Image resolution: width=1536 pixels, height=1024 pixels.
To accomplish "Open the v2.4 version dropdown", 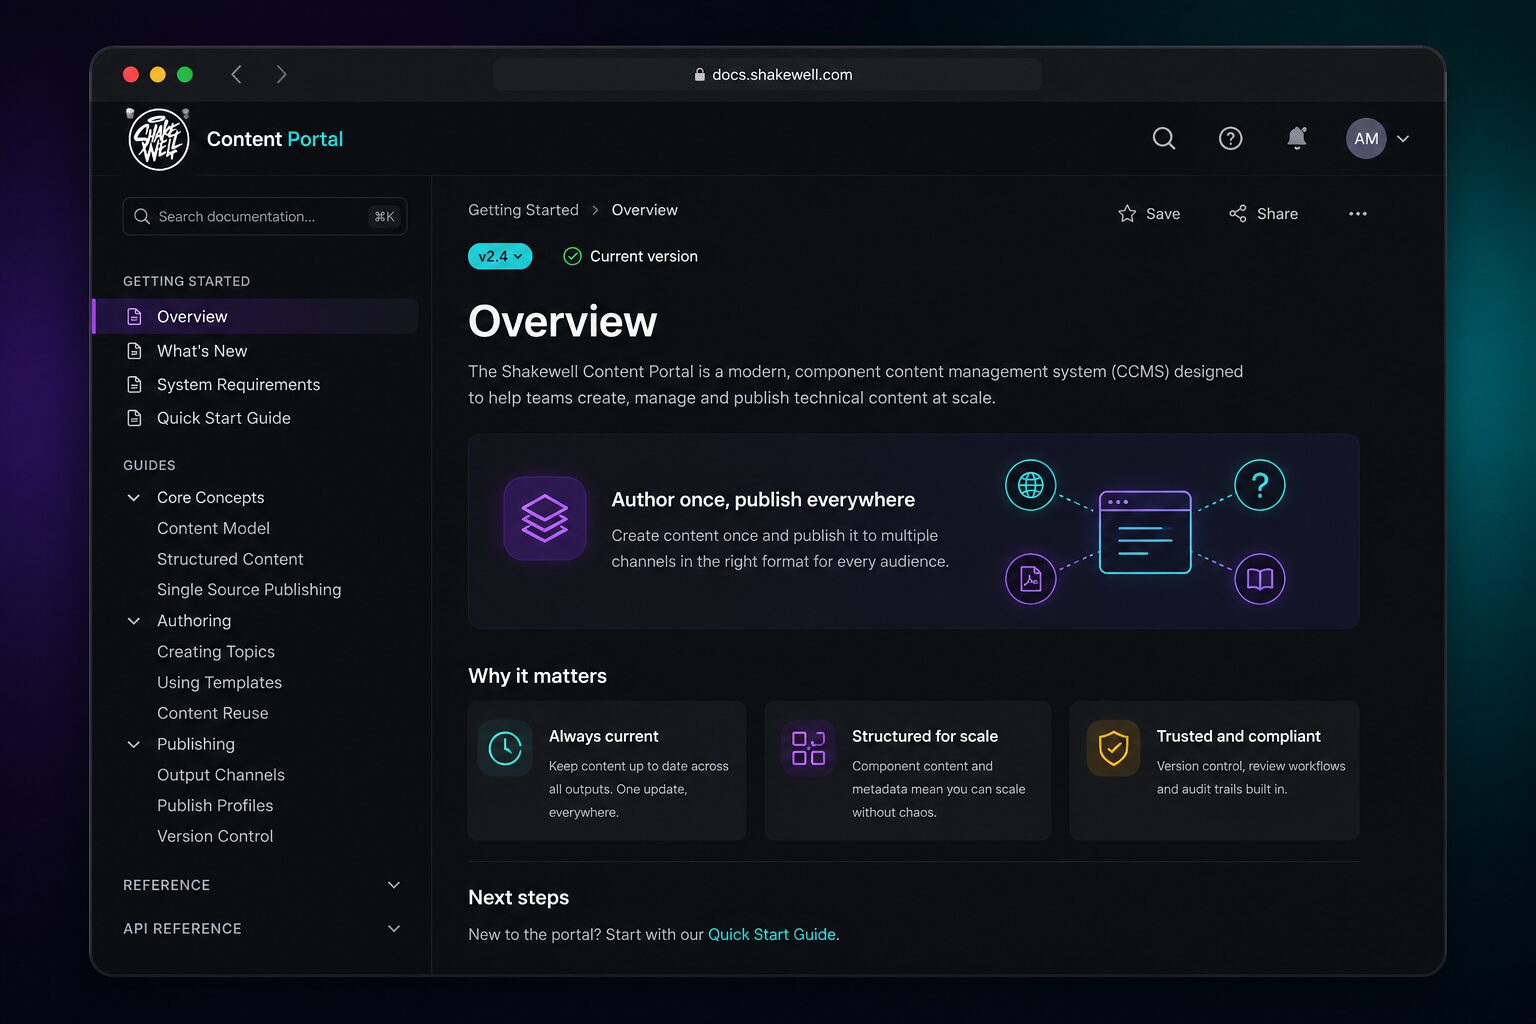I will (x=500, y=256).
